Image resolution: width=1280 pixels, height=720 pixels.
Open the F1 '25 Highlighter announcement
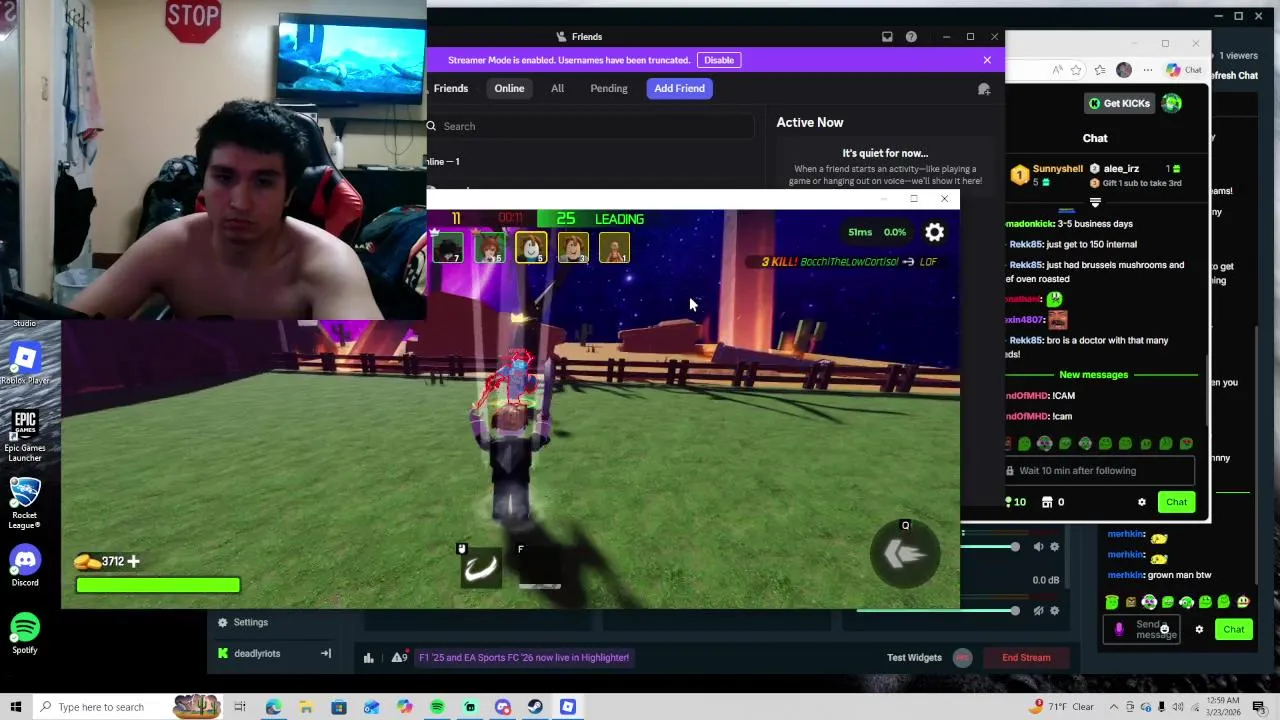point(524,657)
